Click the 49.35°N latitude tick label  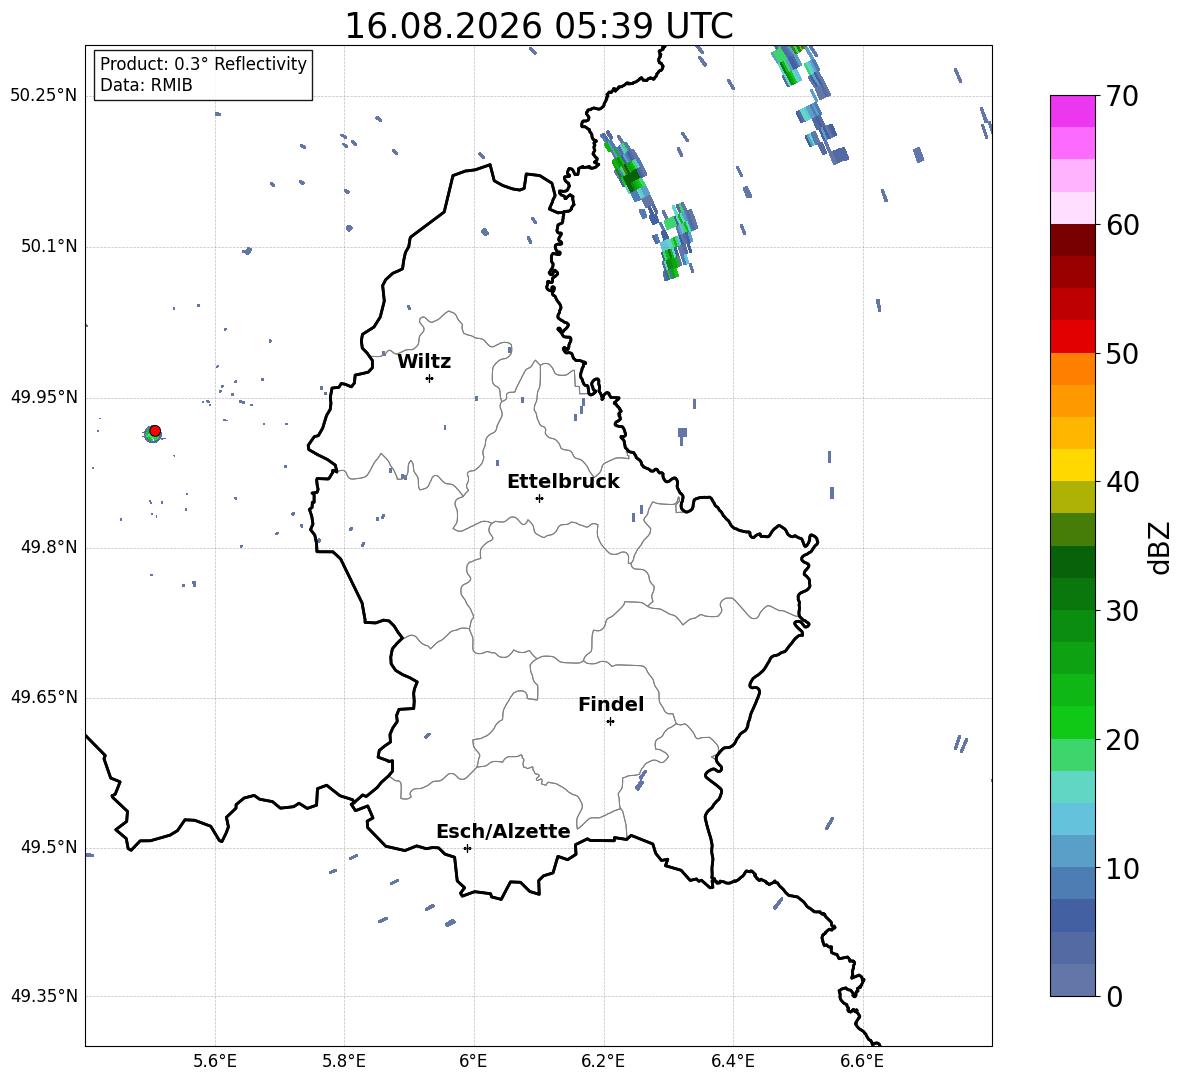pyautogui.click(x=44, y=996)
